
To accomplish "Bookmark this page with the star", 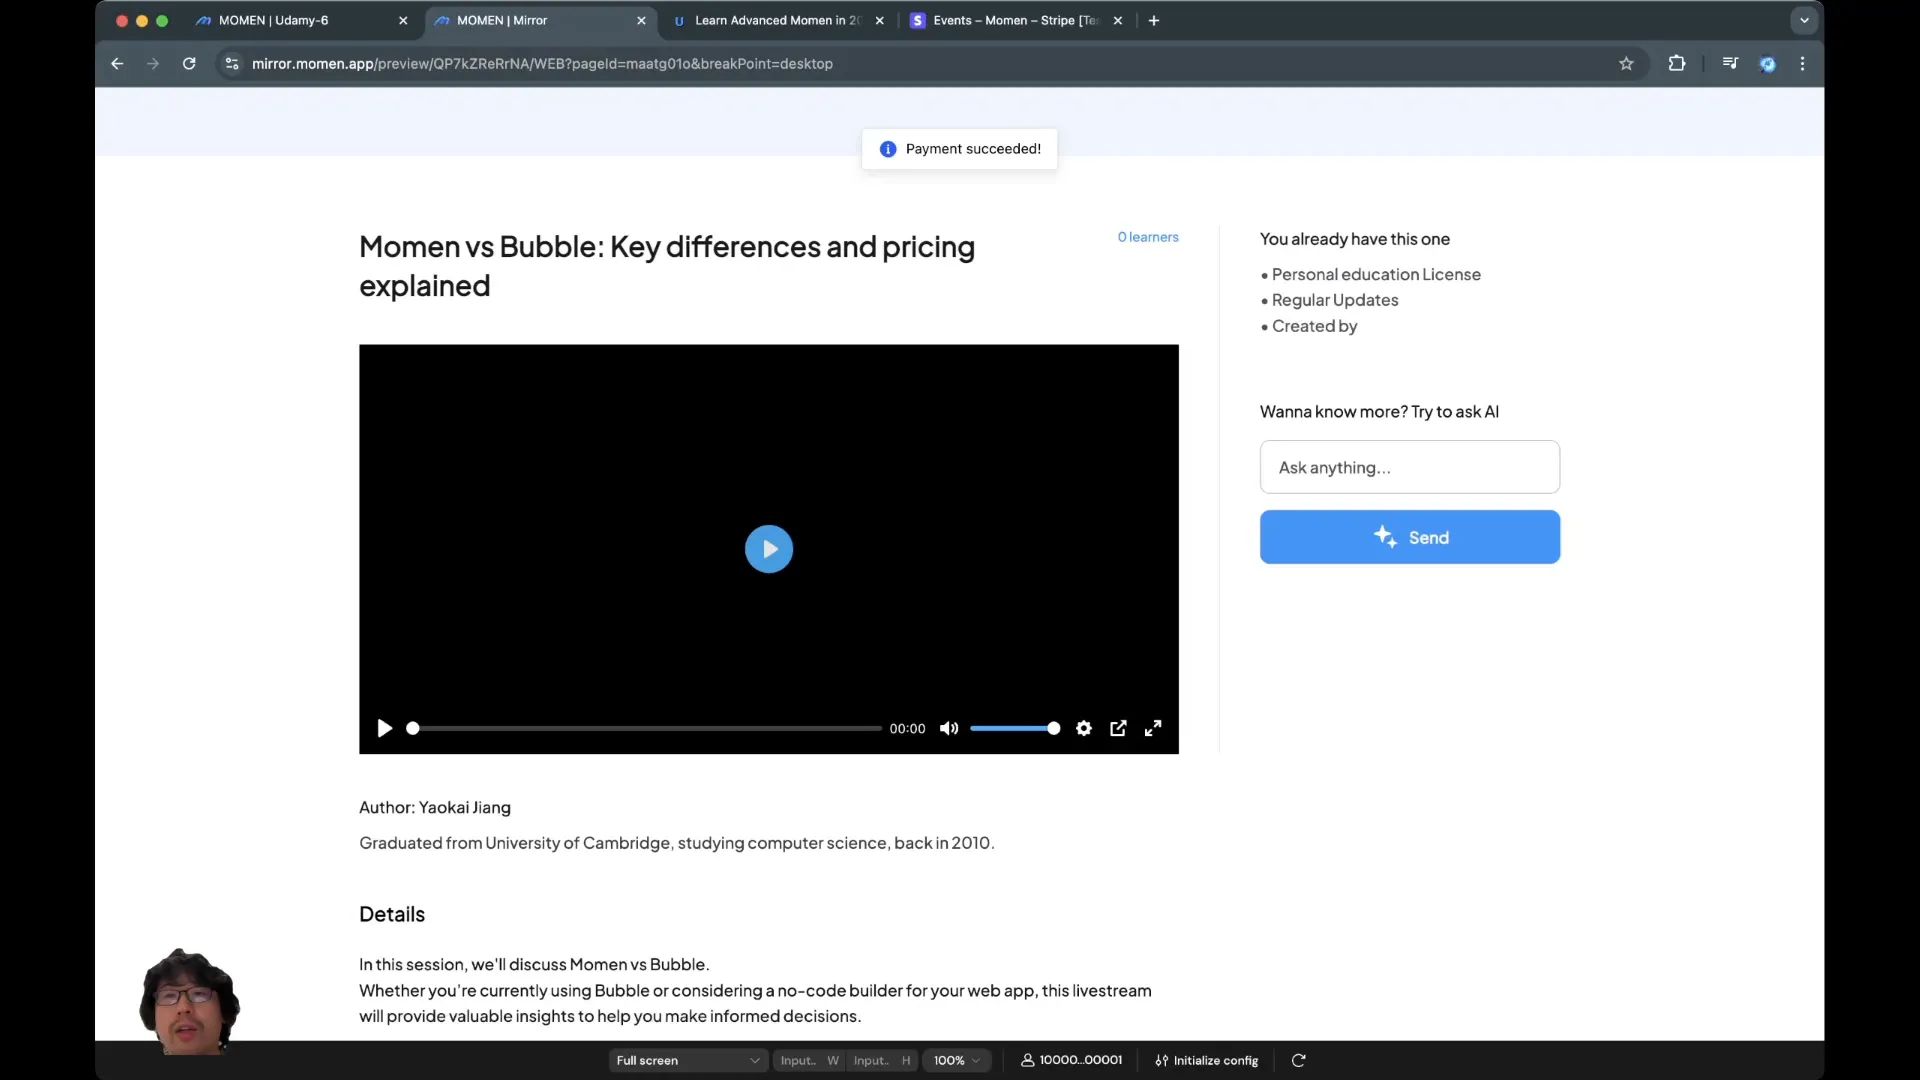I will (1626, 63).
